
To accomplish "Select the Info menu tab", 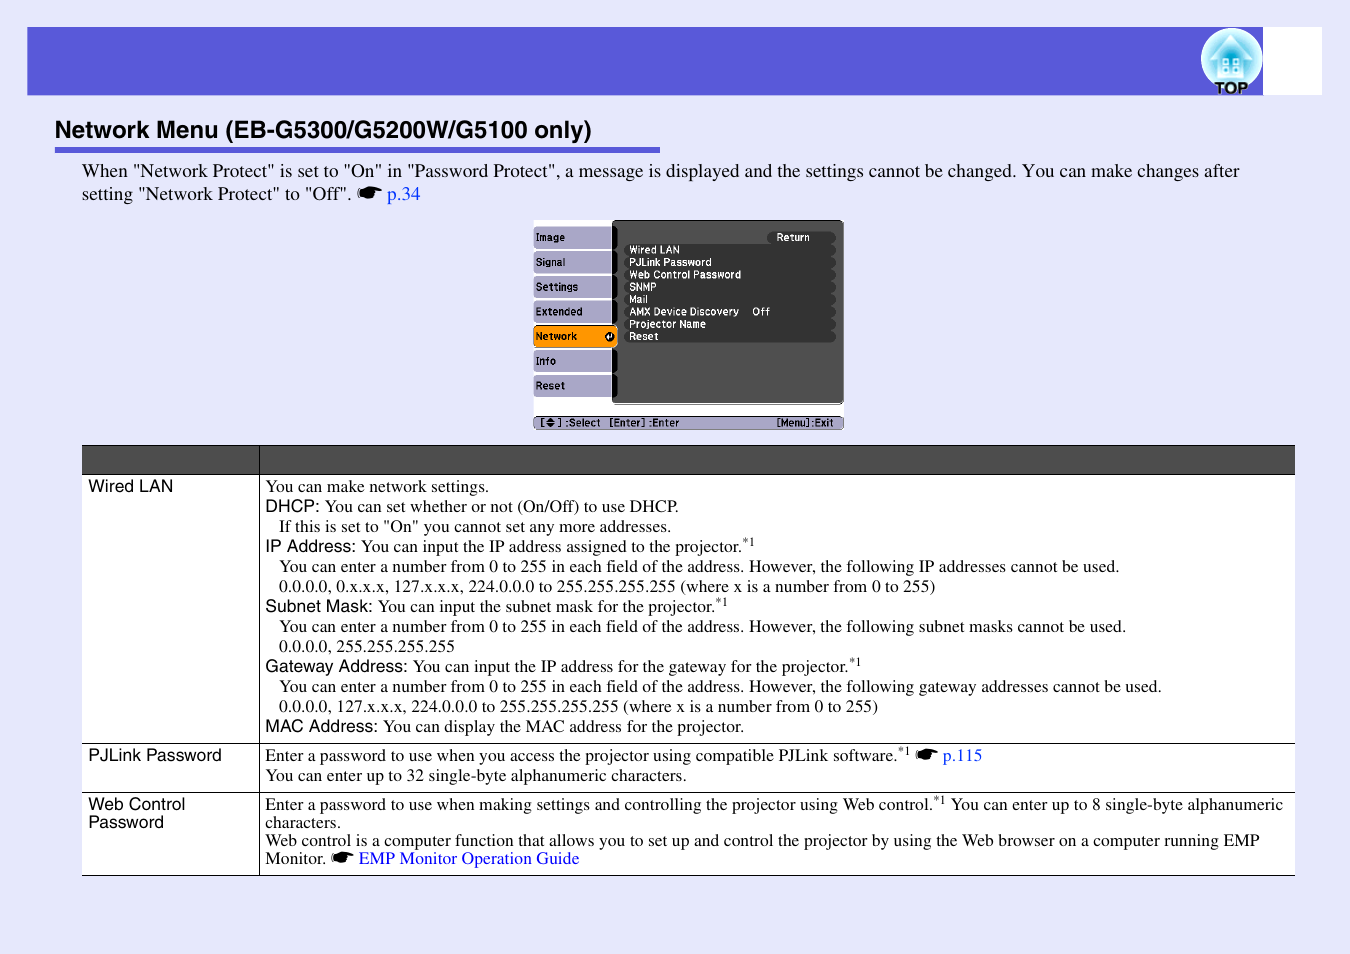I will (x=574, y=361).
